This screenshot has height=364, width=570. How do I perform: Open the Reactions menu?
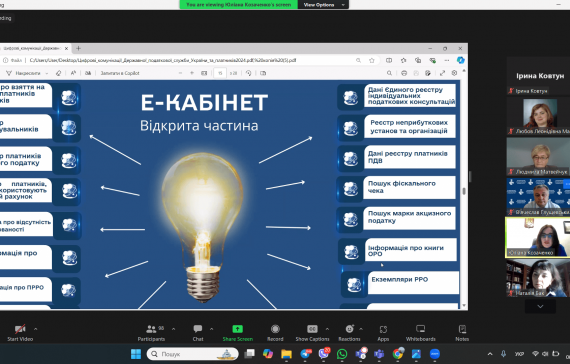[x=349, y=333]
